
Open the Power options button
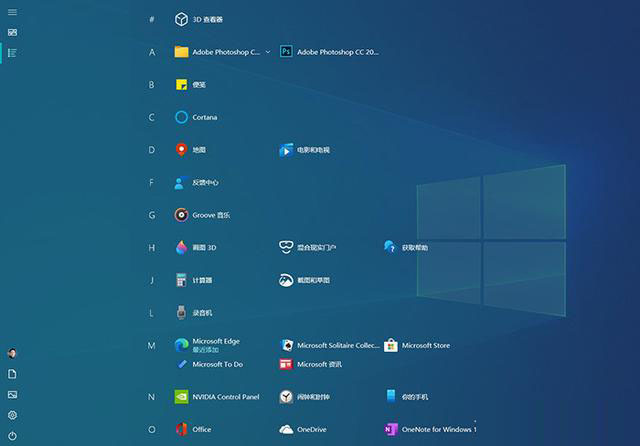click(12, 435)
